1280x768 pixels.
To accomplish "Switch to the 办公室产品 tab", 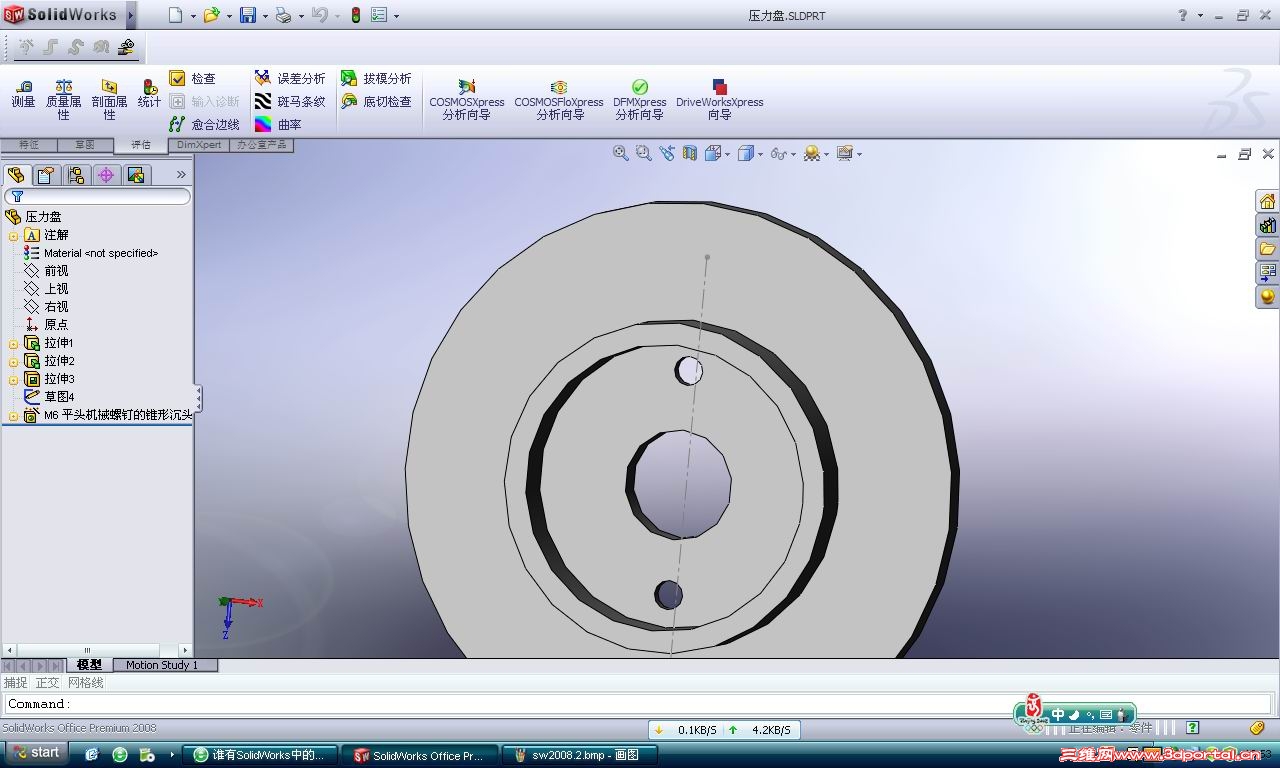I will click(x=262, y=145).
